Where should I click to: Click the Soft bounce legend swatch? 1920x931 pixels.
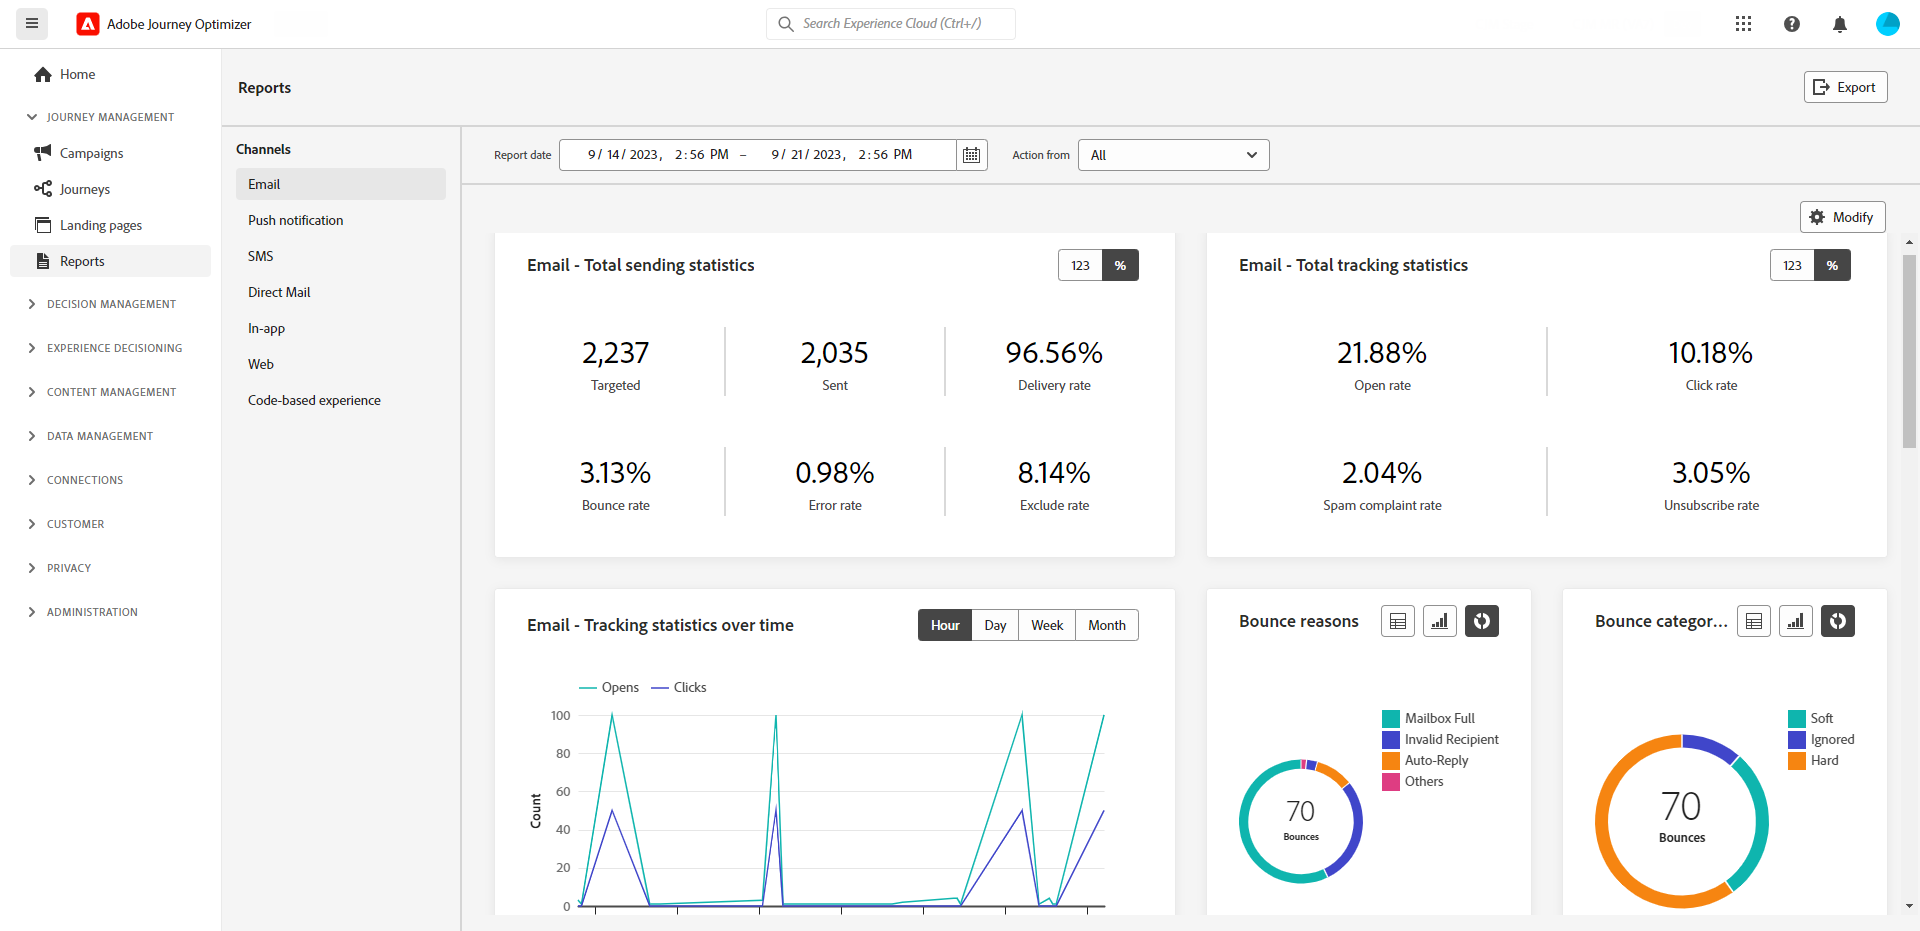click(x=1796, y=718)
